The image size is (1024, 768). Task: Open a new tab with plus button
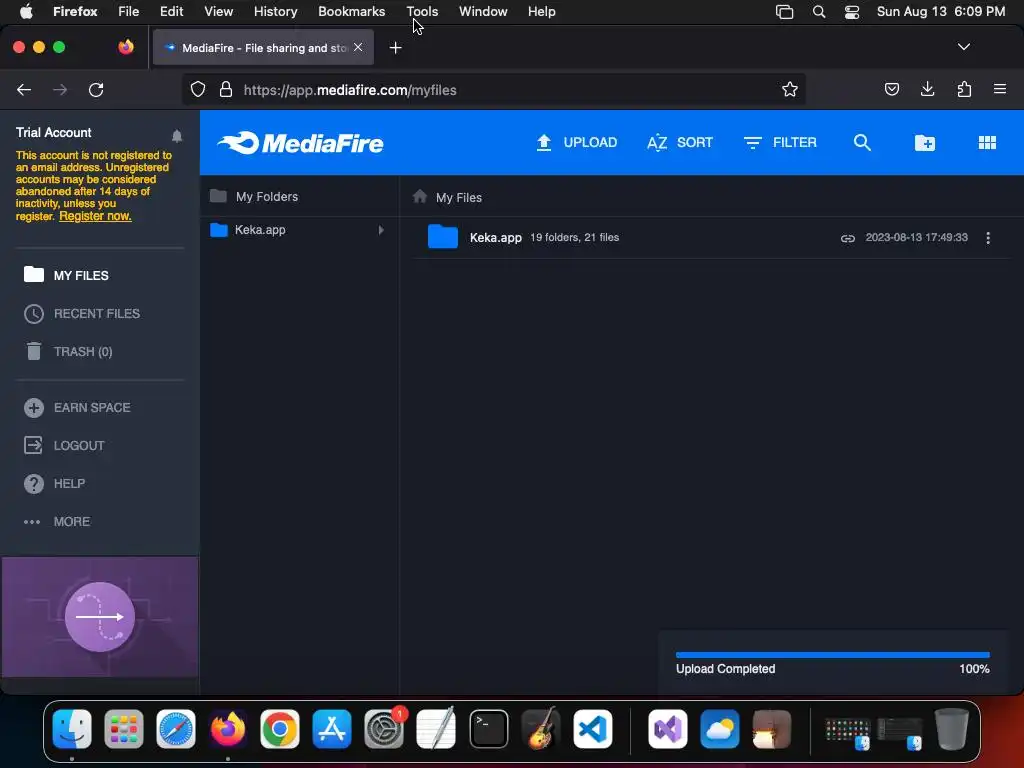(395, 48)
